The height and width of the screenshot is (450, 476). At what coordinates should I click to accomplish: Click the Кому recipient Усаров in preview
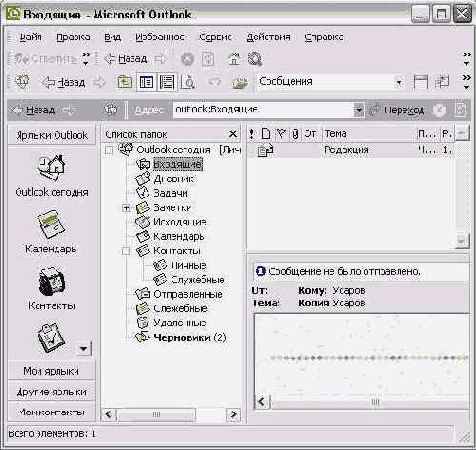click(349, 291)
